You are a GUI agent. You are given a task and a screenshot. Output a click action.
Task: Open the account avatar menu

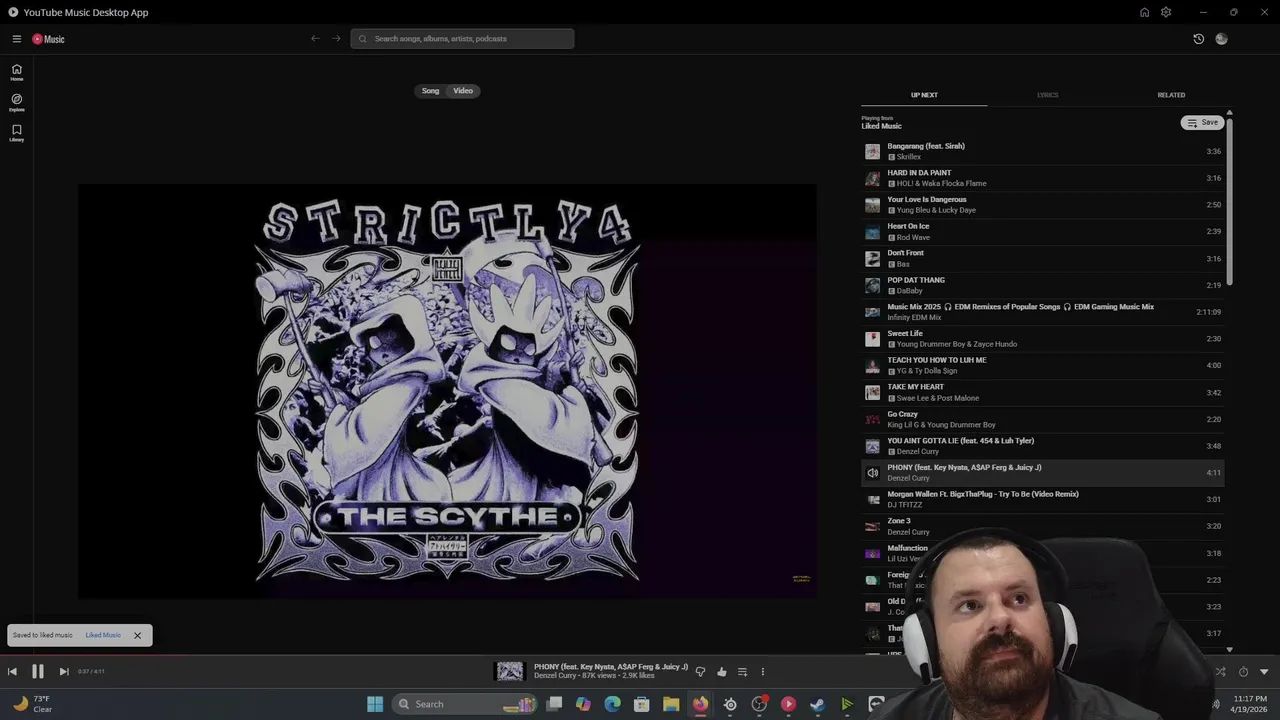click(1221, 39)
